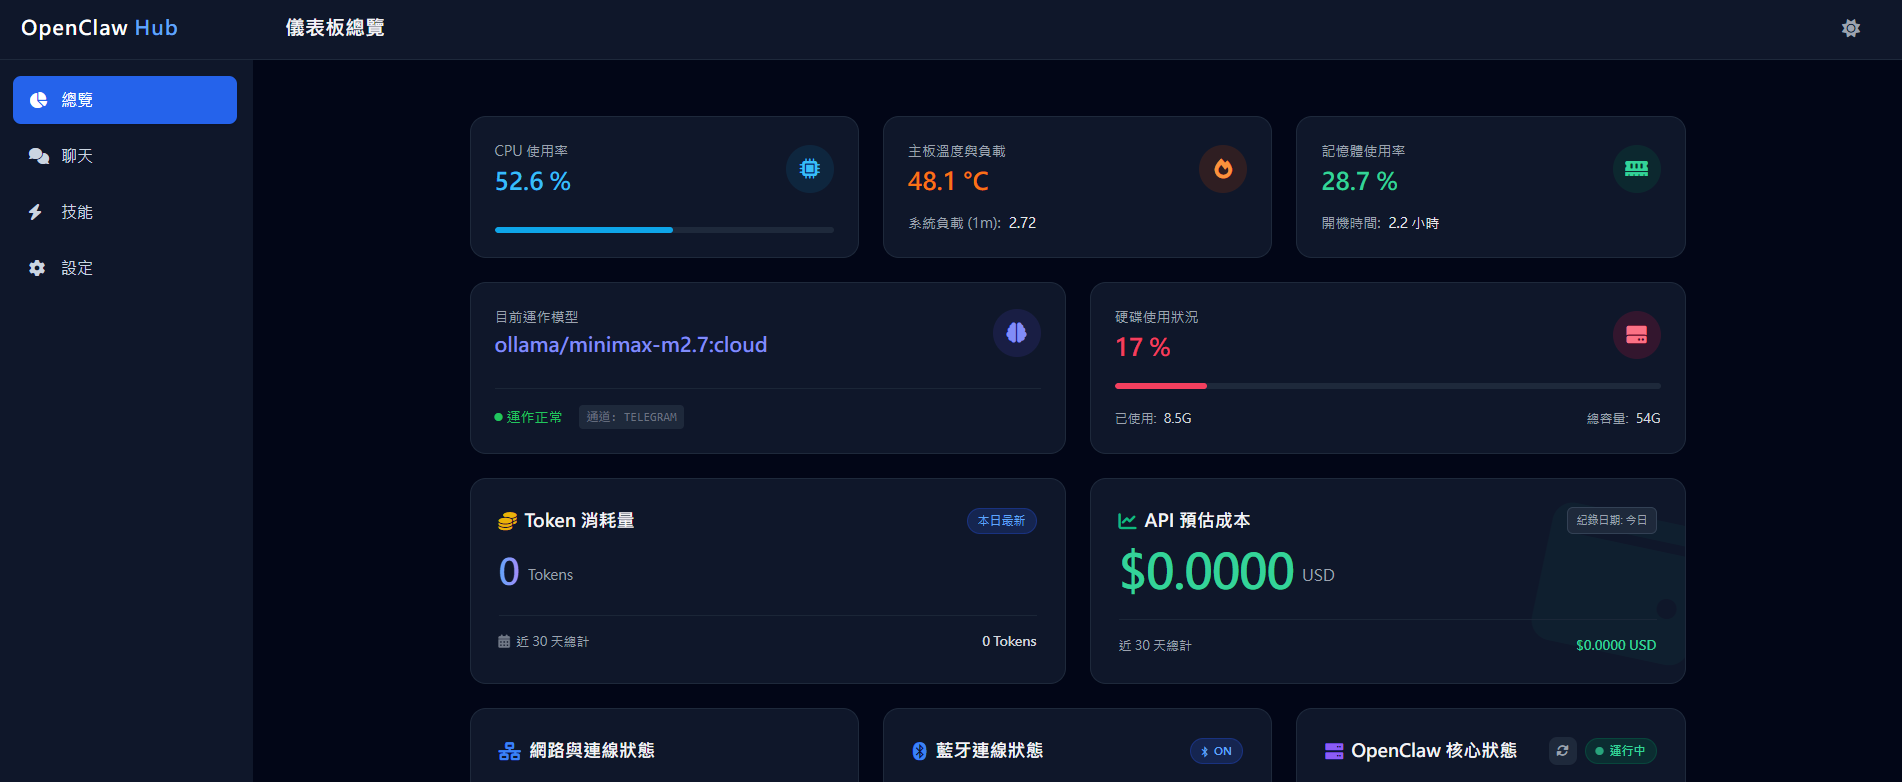1902x782 pixels.
Task: Click the 運作正常 status text
Action: (534, 417)
